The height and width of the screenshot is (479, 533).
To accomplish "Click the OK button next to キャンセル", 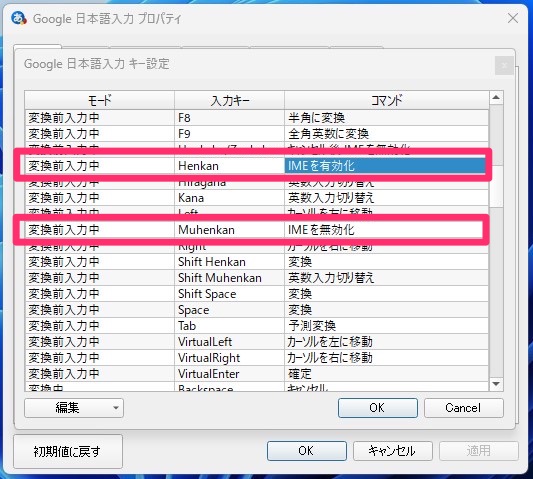I will coord(307,451).
